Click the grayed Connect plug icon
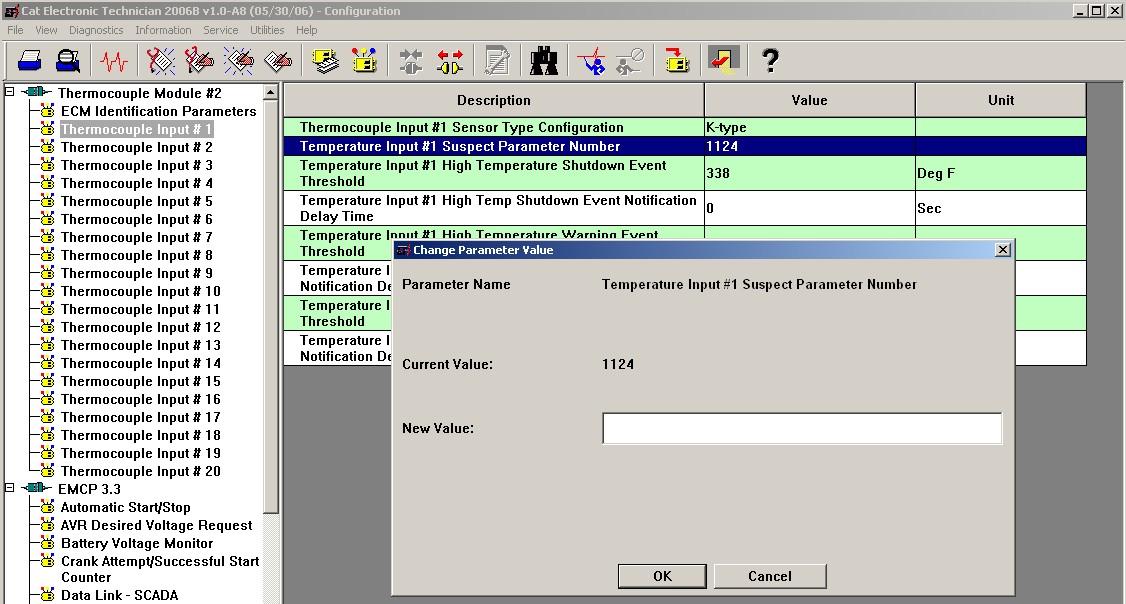 click(x=411, y=60)
